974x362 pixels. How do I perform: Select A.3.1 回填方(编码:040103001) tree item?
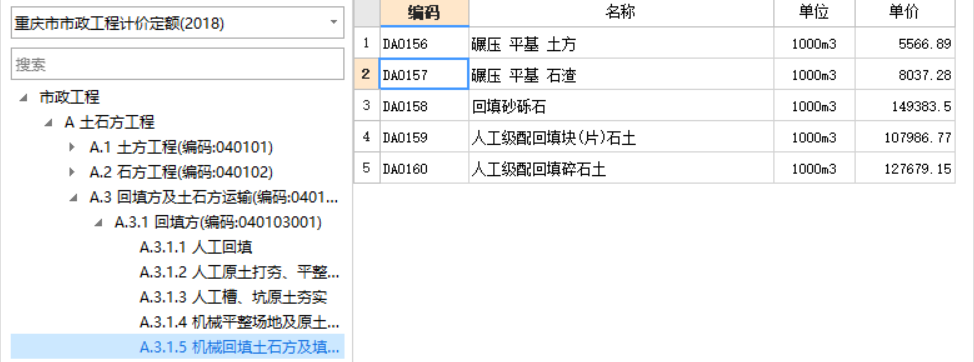218,222
